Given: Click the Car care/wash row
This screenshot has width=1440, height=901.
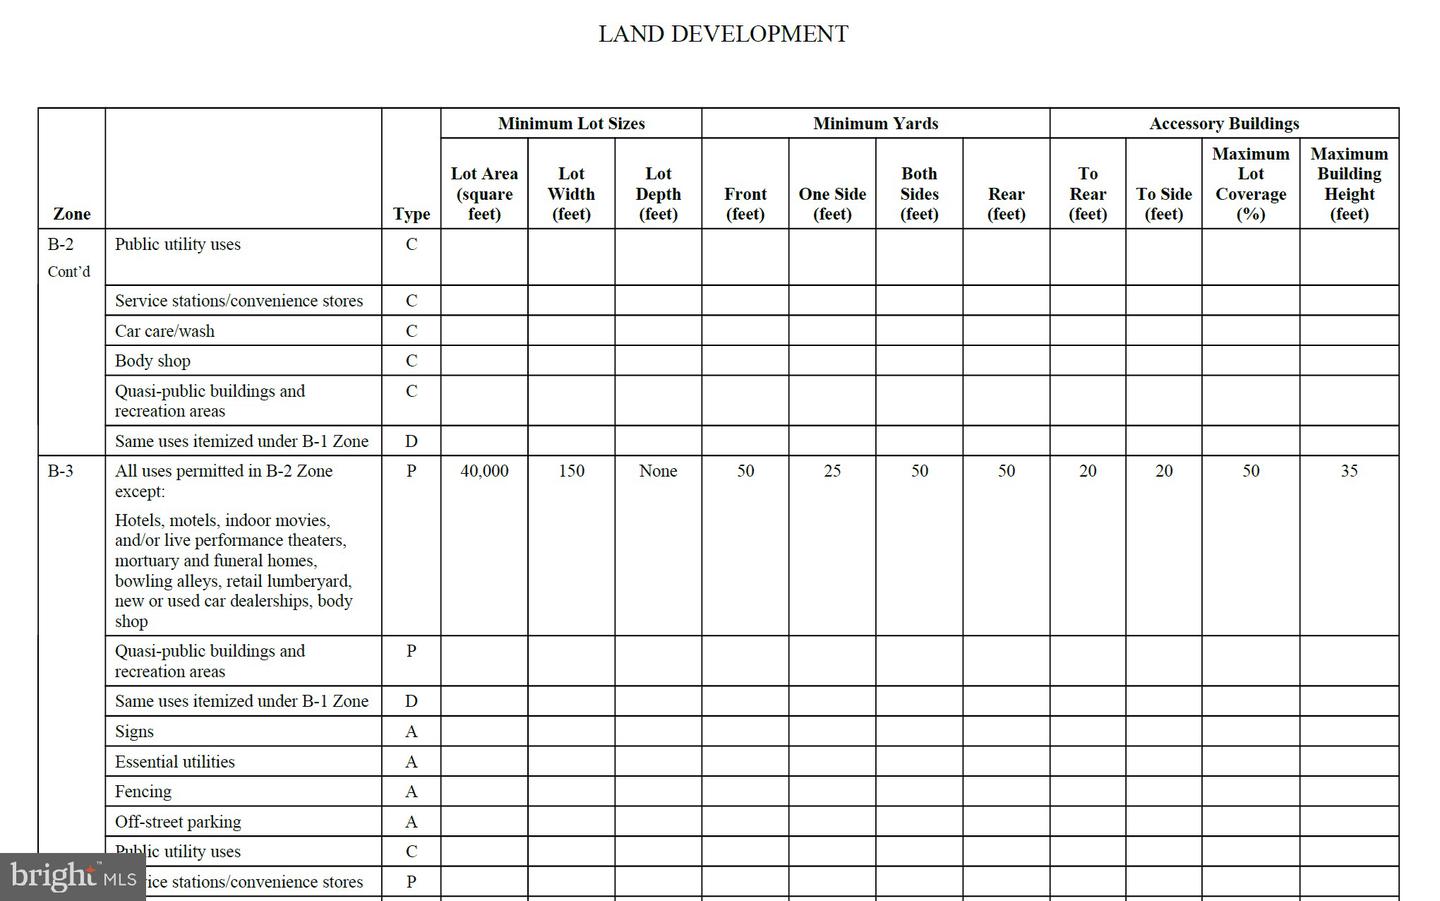Looking at the screenshot, I should pos(718,331).
